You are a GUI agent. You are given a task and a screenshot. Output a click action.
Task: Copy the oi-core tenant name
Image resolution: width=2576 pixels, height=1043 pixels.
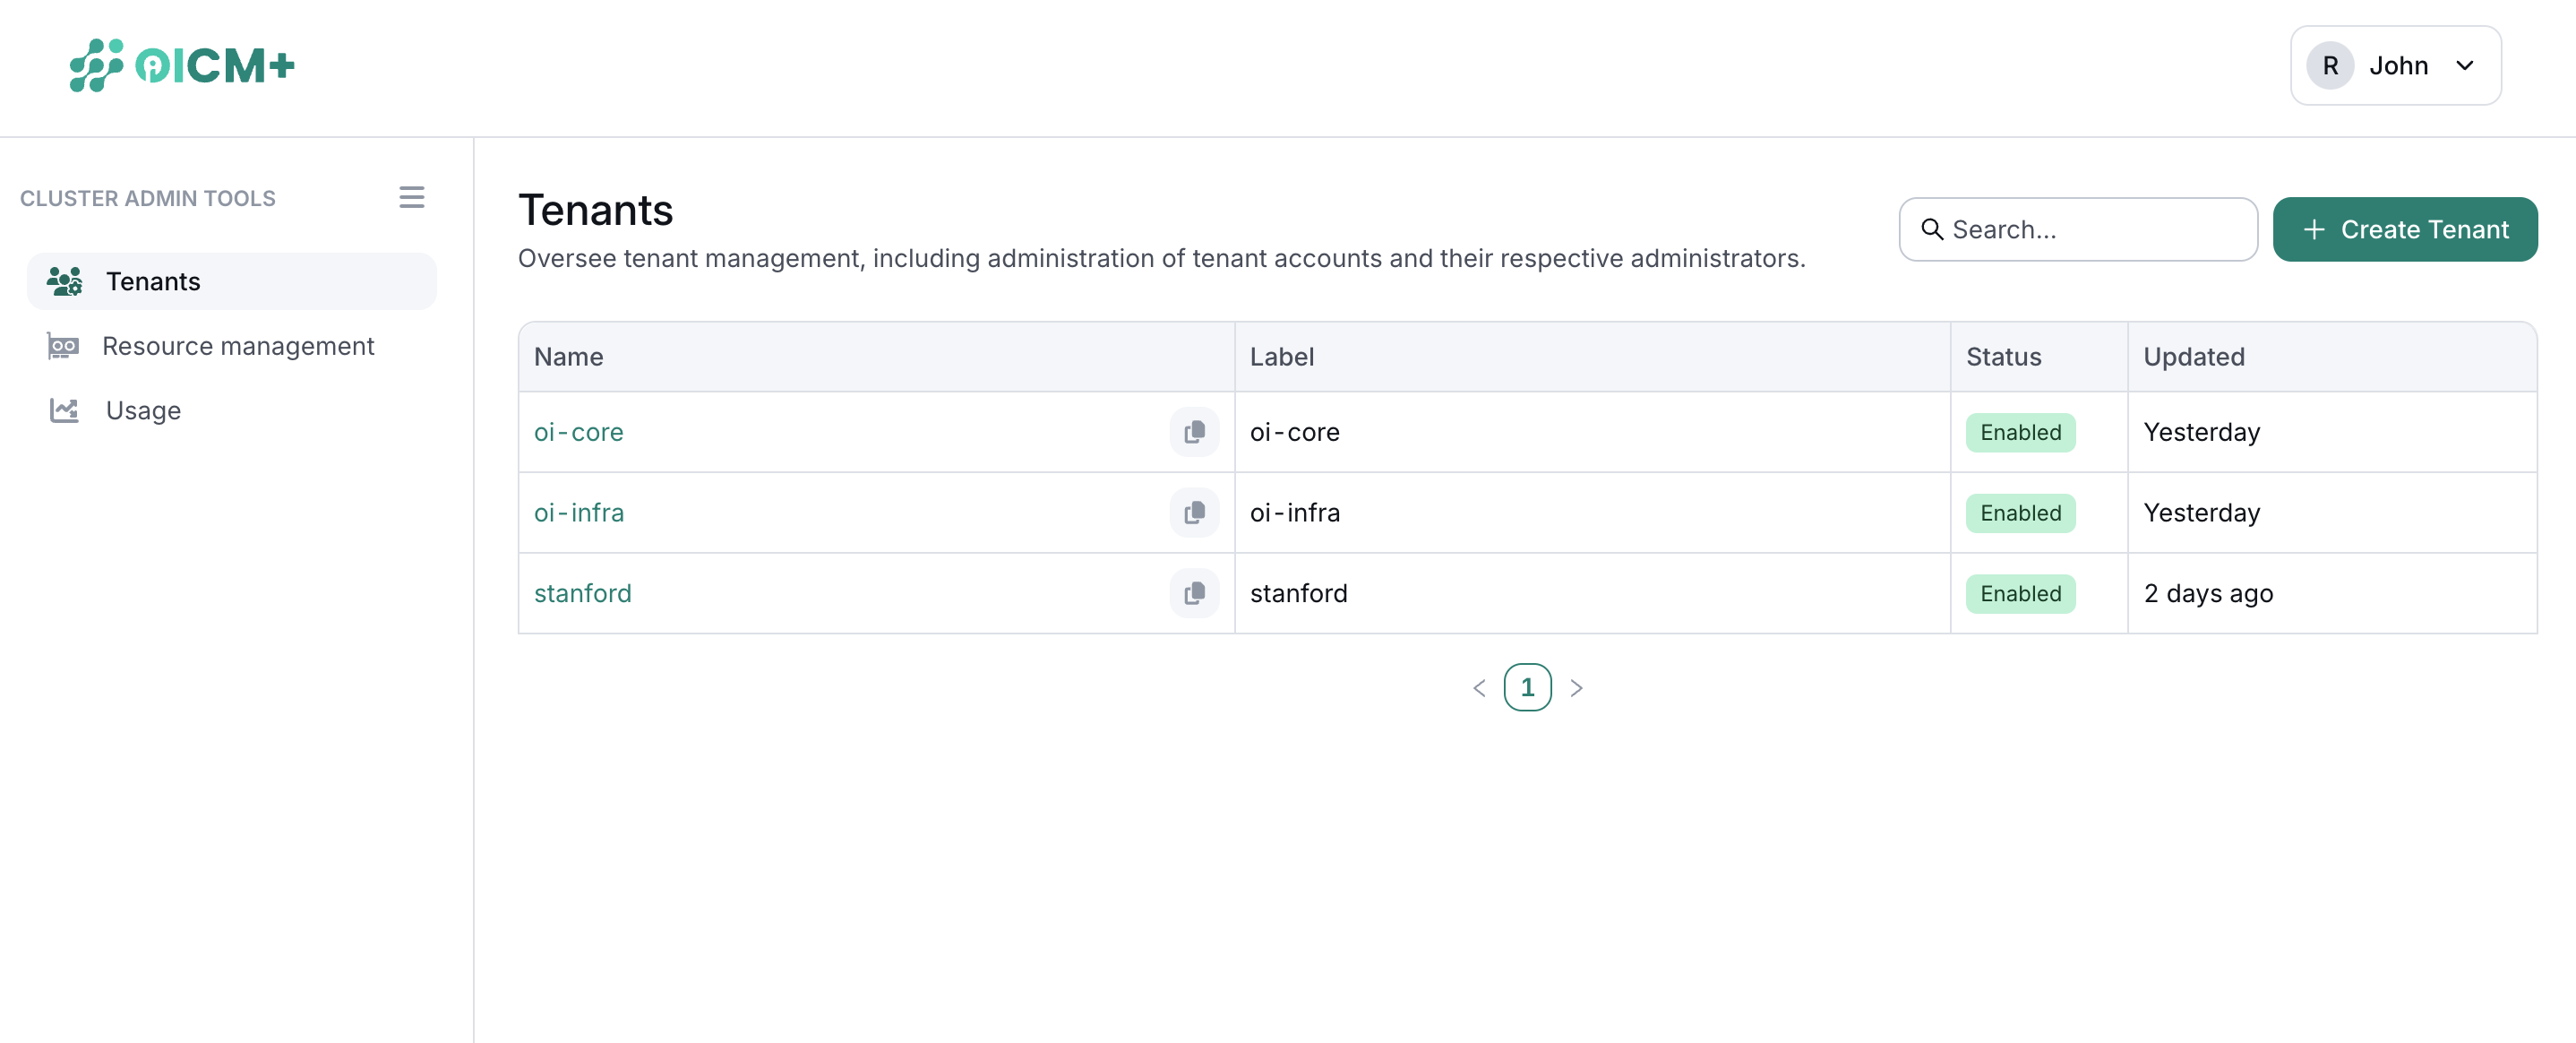[1194, 432]
